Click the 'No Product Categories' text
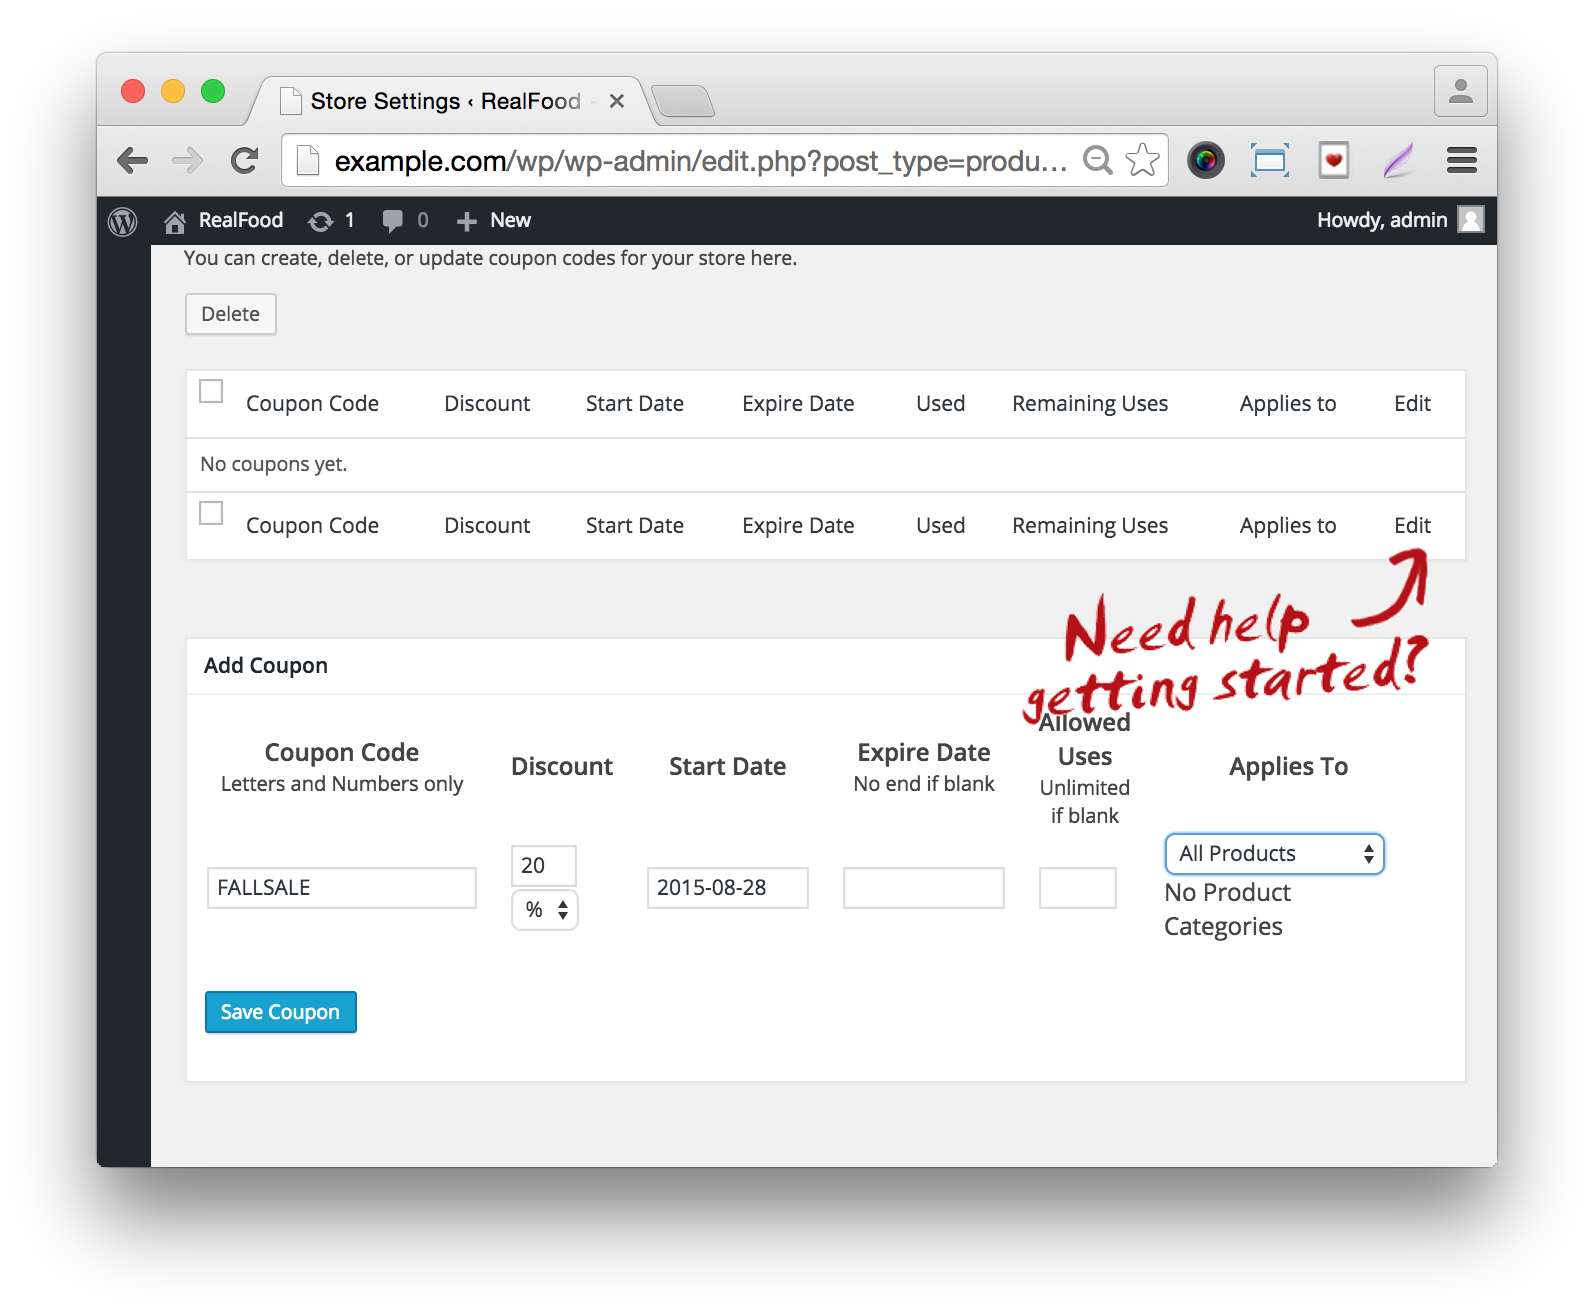Image resolution: width=1593 pixels, height=1315 pixels. pyautogui.click(x=1228, y=909)
